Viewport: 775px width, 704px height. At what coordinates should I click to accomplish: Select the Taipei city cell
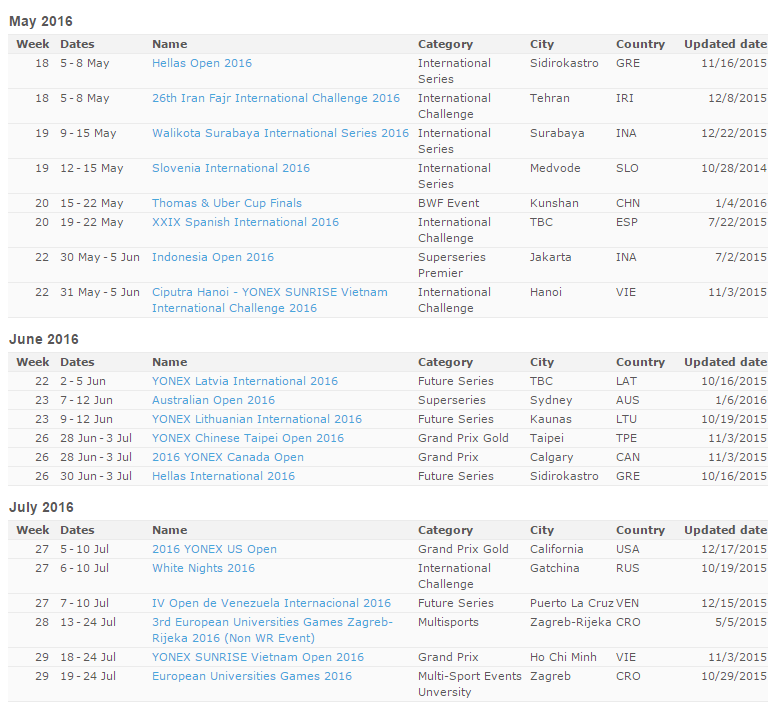[547, 439]
